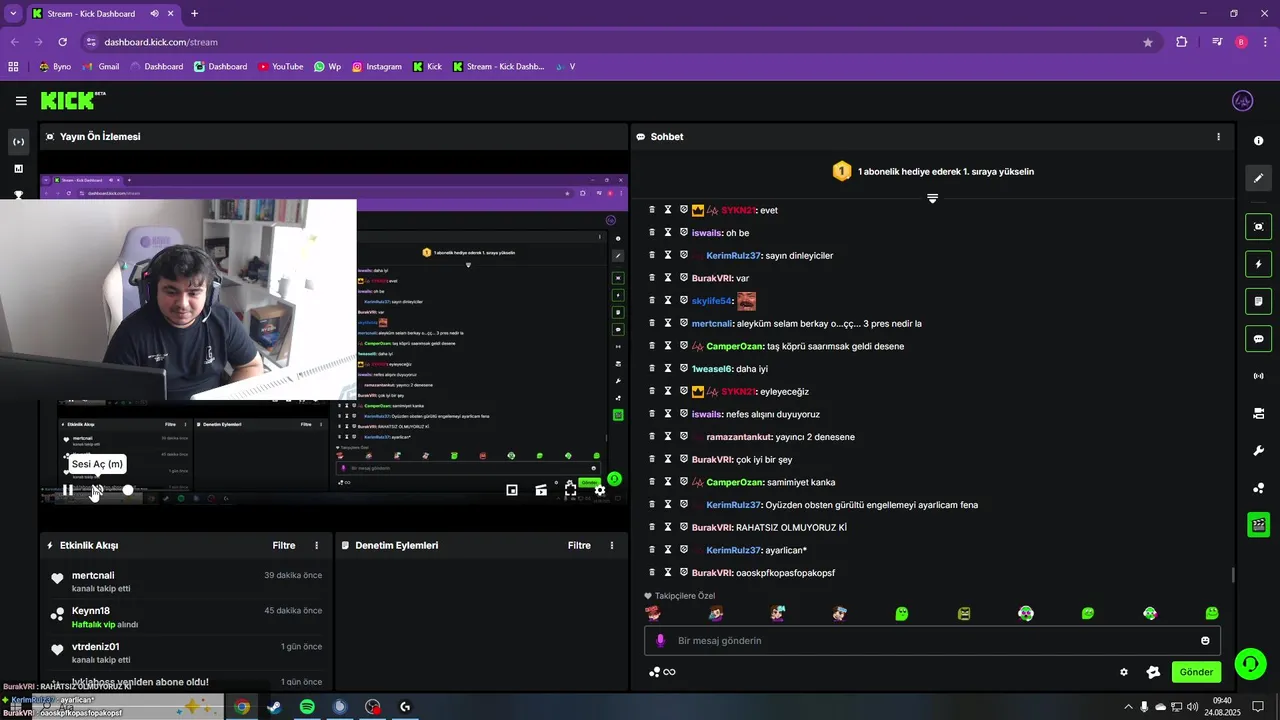Click the Kick logo
1280x720 pixels.
click(72, 100)
